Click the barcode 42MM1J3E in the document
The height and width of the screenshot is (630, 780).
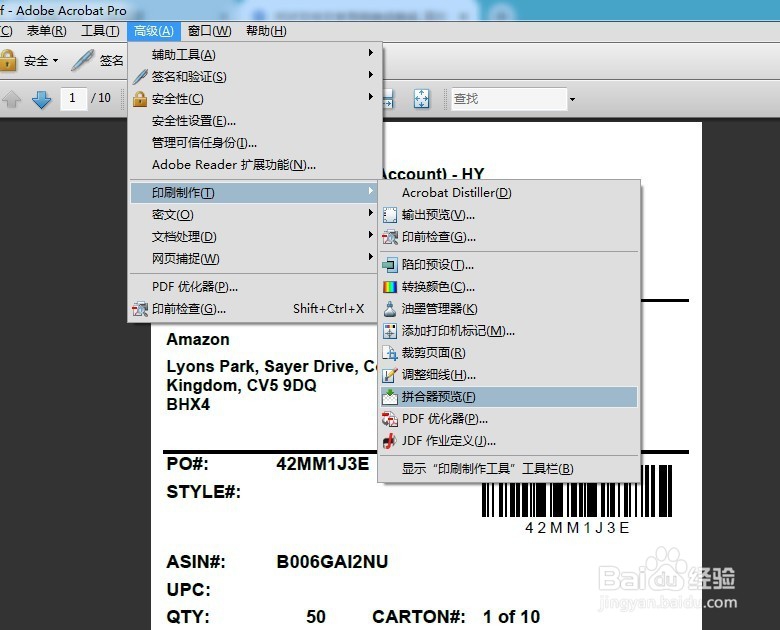tap(577, 491)
